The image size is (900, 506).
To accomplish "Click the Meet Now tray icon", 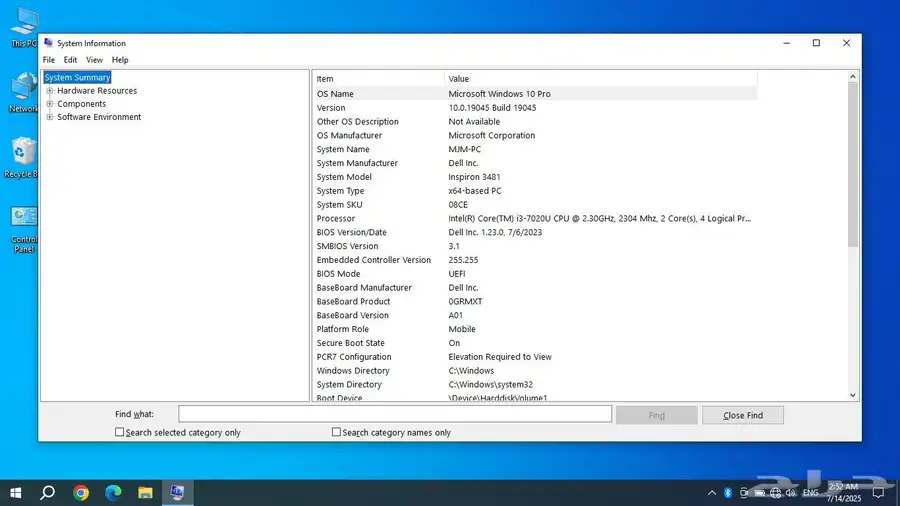I will (744, 493).
